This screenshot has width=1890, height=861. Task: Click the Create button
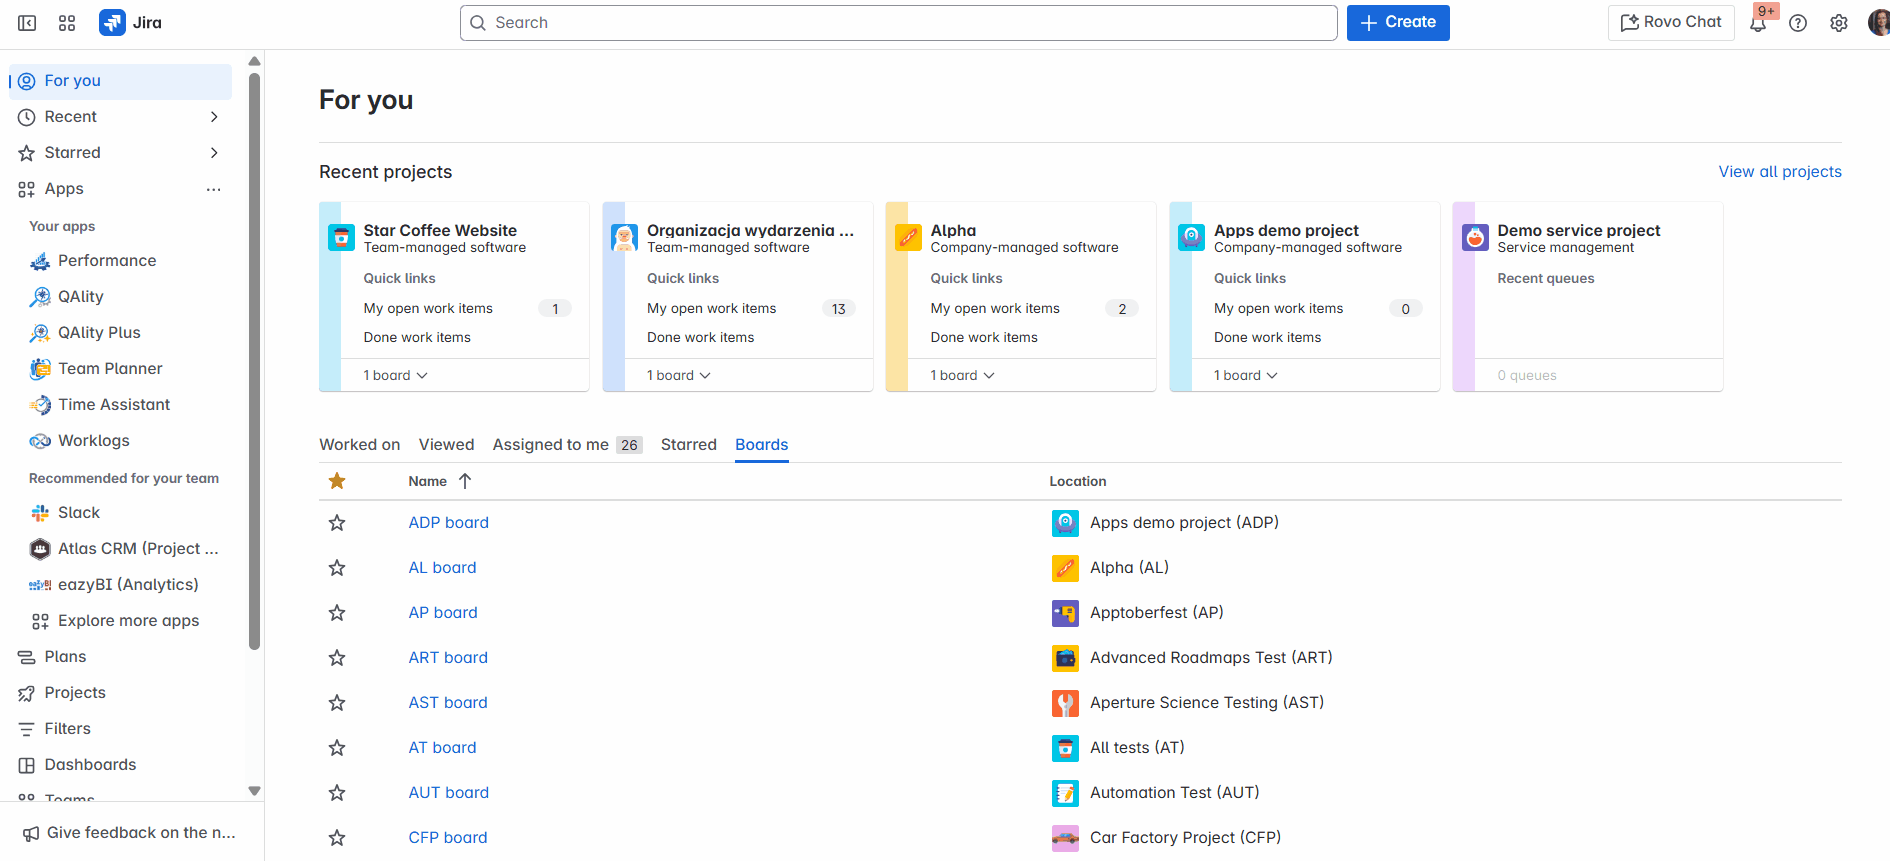click(1398, 23)
